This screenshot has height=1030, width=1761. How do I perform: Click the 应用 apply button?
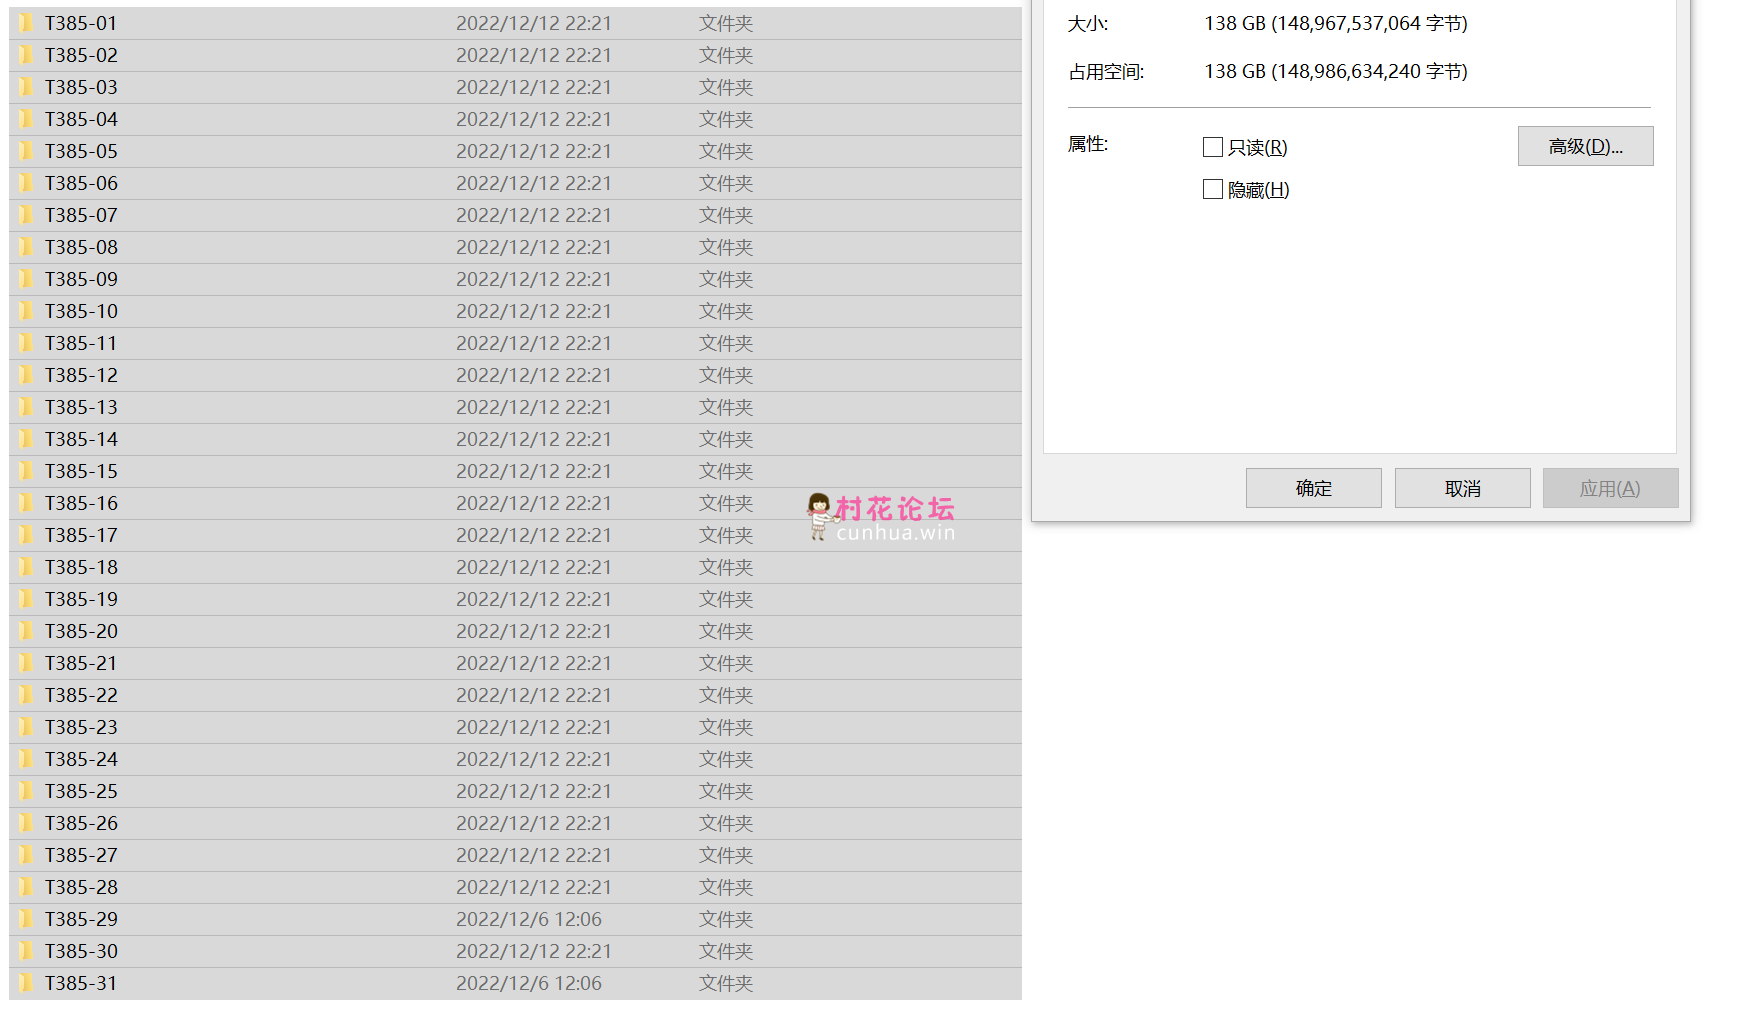(1610, 488)
